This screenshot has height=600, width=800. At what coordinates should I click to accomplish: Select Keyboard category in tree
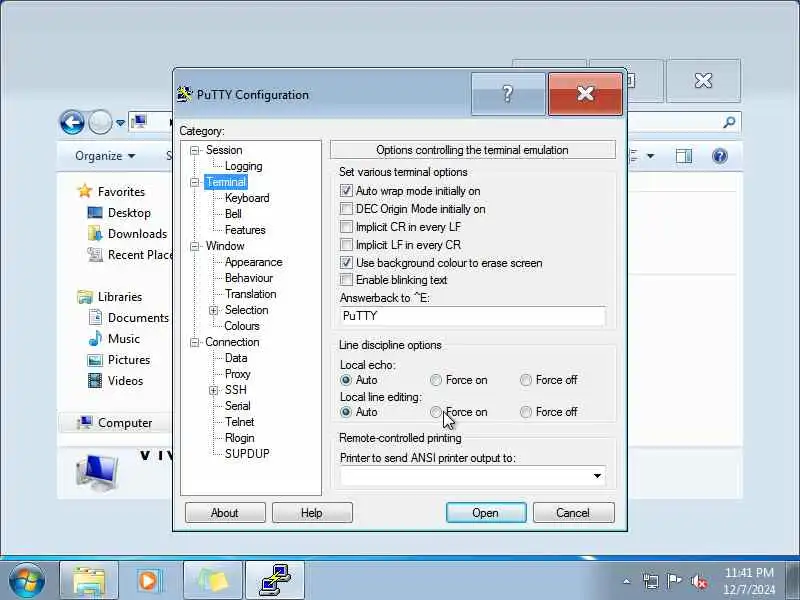247,198
